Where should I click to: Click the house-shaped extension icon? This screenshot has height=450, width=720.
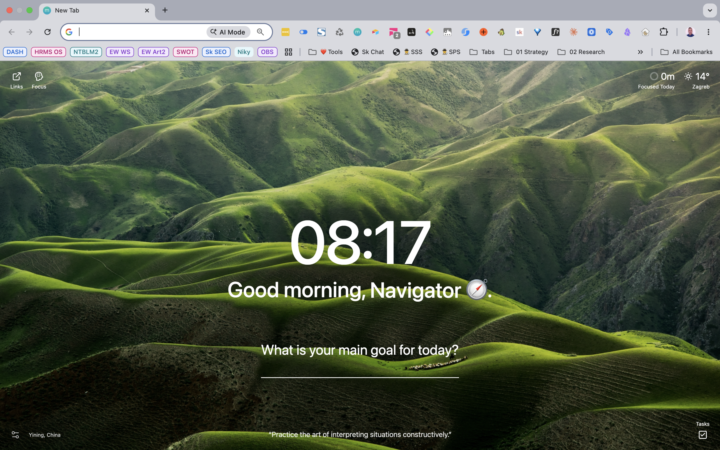click(645, 32)
